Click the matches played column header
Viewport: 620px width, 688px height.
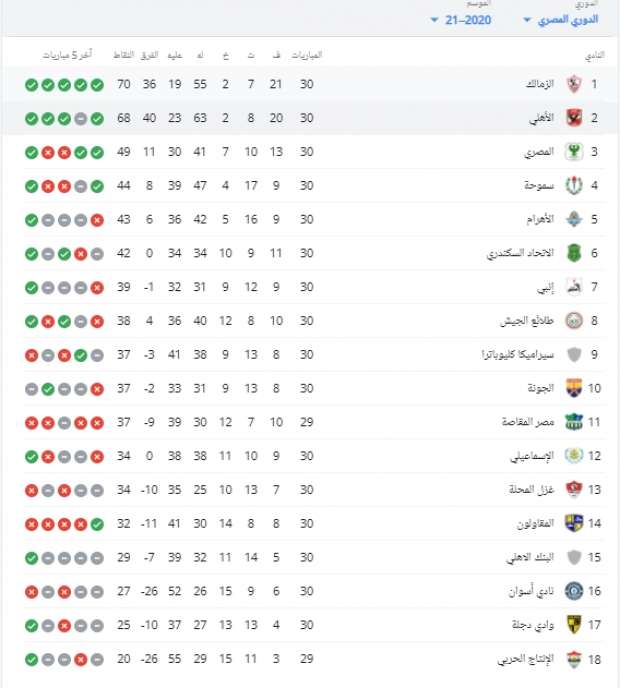click(x=307, y=55)
